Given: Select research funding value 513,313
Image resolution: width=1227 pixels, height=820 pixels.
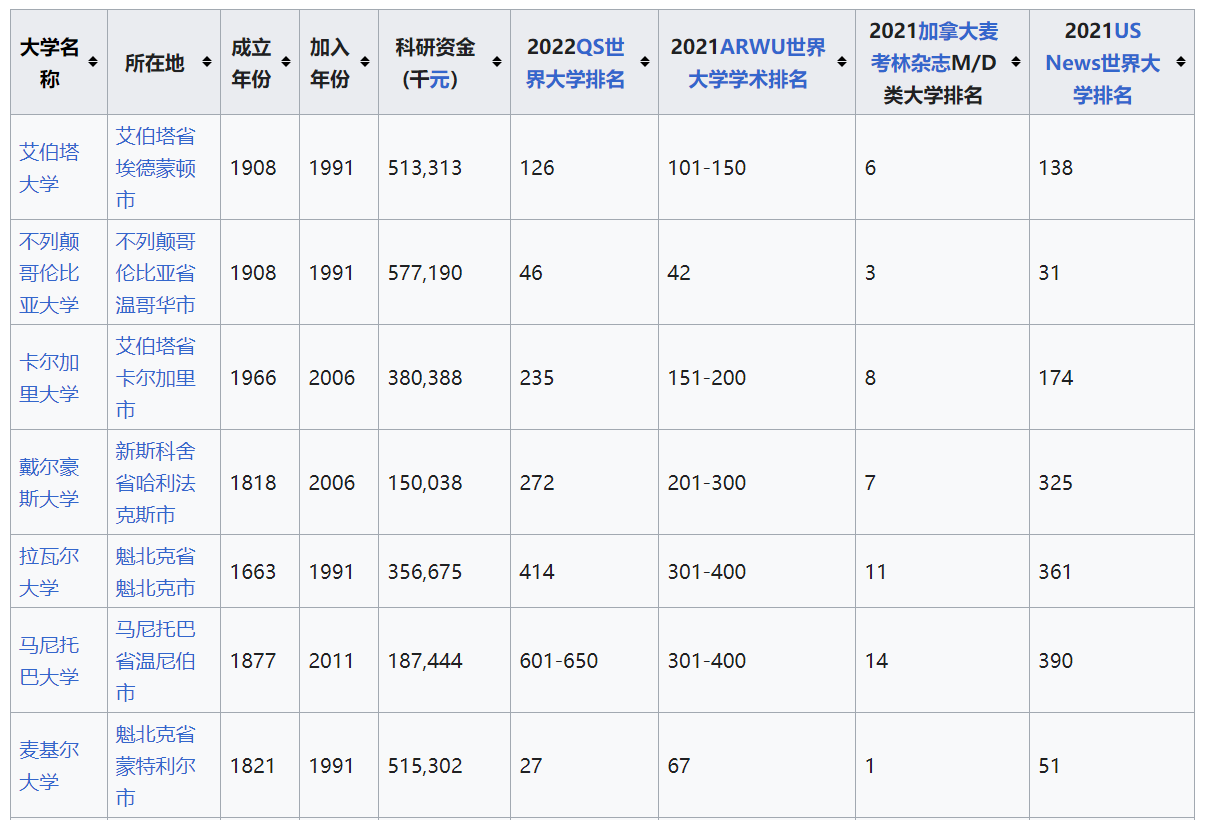Looking at the screenshot, I should click(425, 168).
